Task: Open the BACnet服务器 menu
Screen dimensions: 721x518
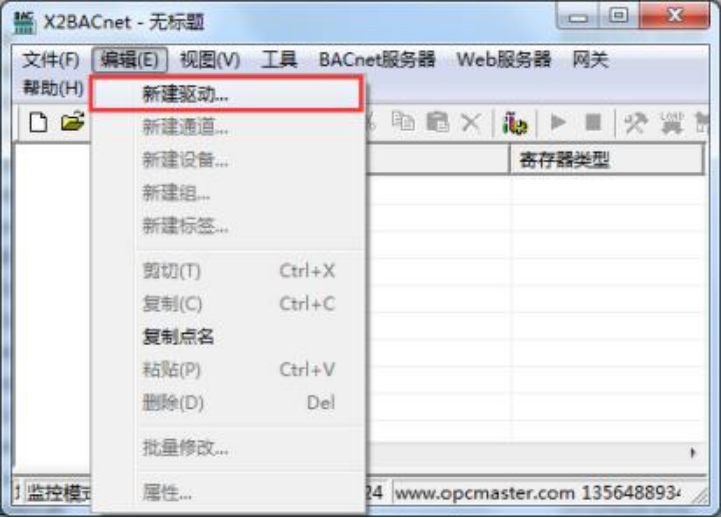Action: [x=377, y=60]
